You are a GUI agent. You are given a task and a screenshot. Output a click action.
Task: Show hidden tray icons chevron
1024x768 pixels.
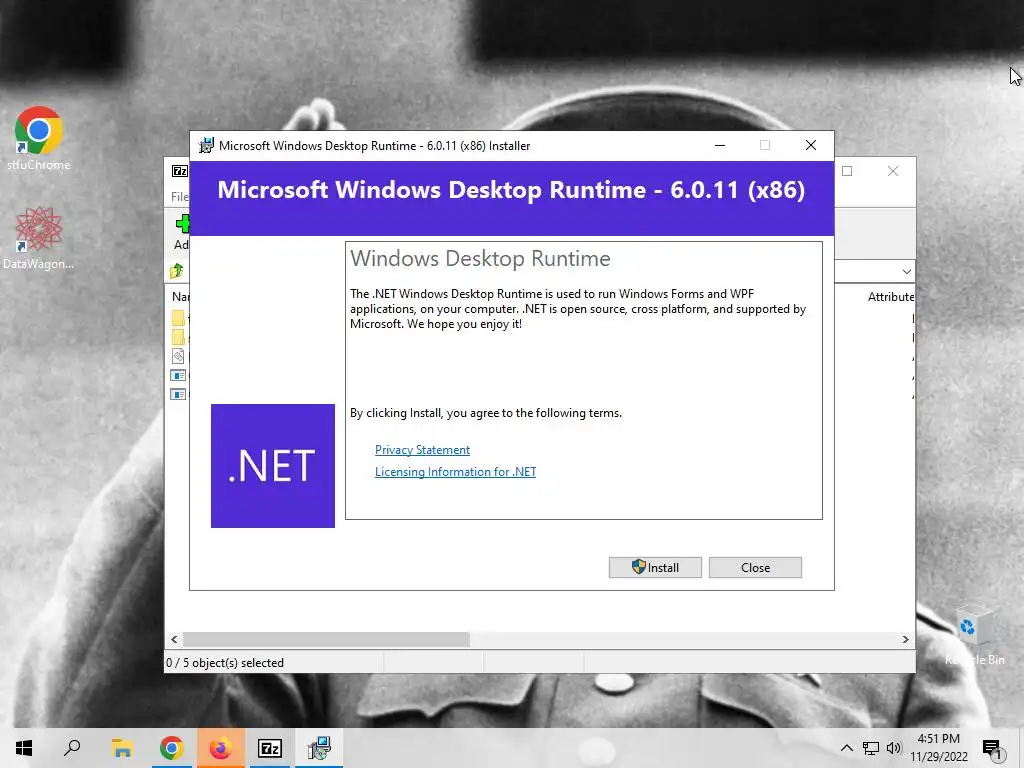point(846,748)
